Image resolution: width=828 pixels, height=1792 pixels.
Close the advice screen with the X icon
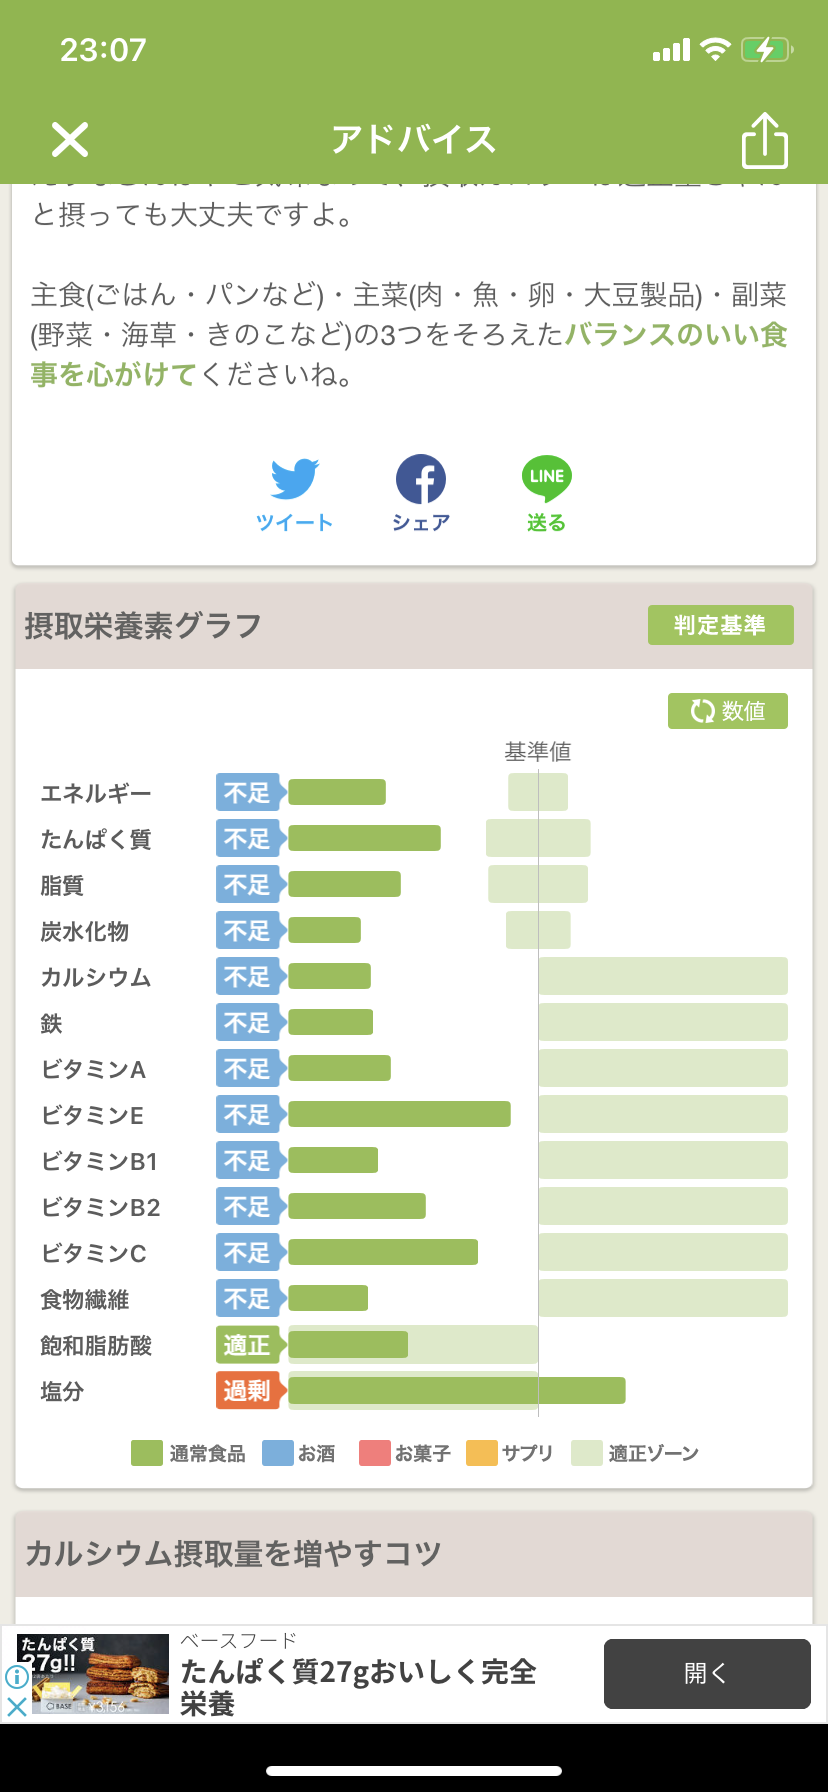coord(70,140)
